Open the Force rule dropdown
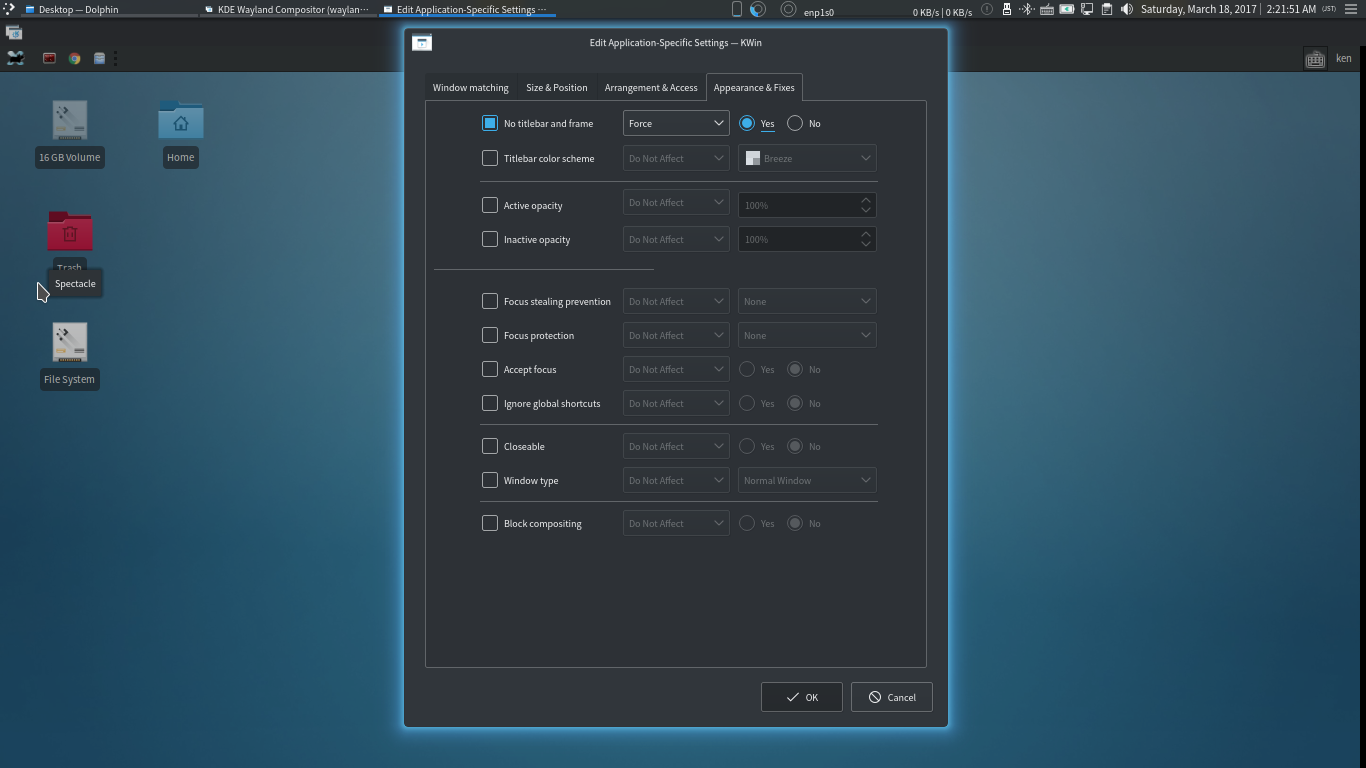 pos(676,123)
